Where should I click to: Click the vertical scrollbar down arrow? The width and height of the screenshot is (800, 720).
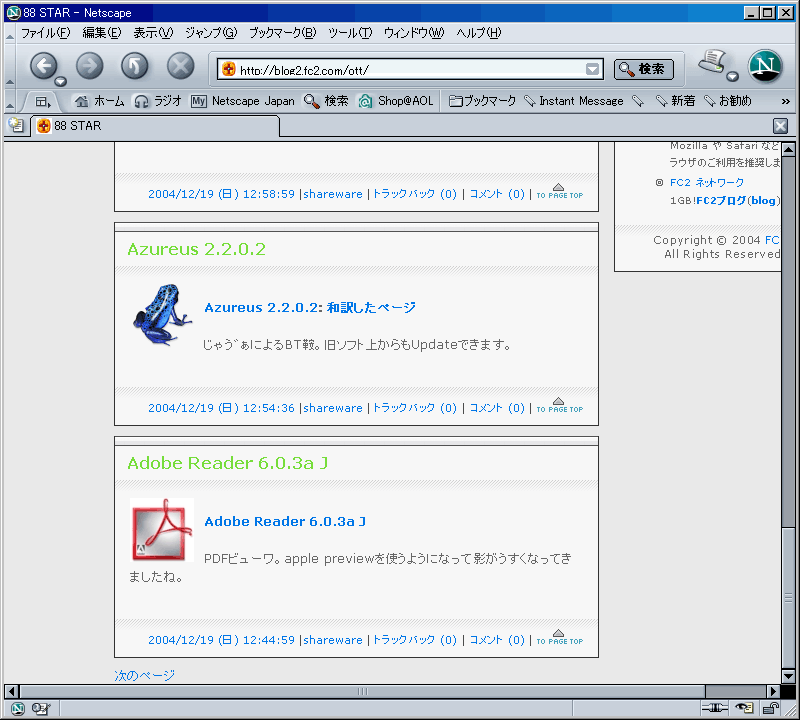tap(788, 676)
